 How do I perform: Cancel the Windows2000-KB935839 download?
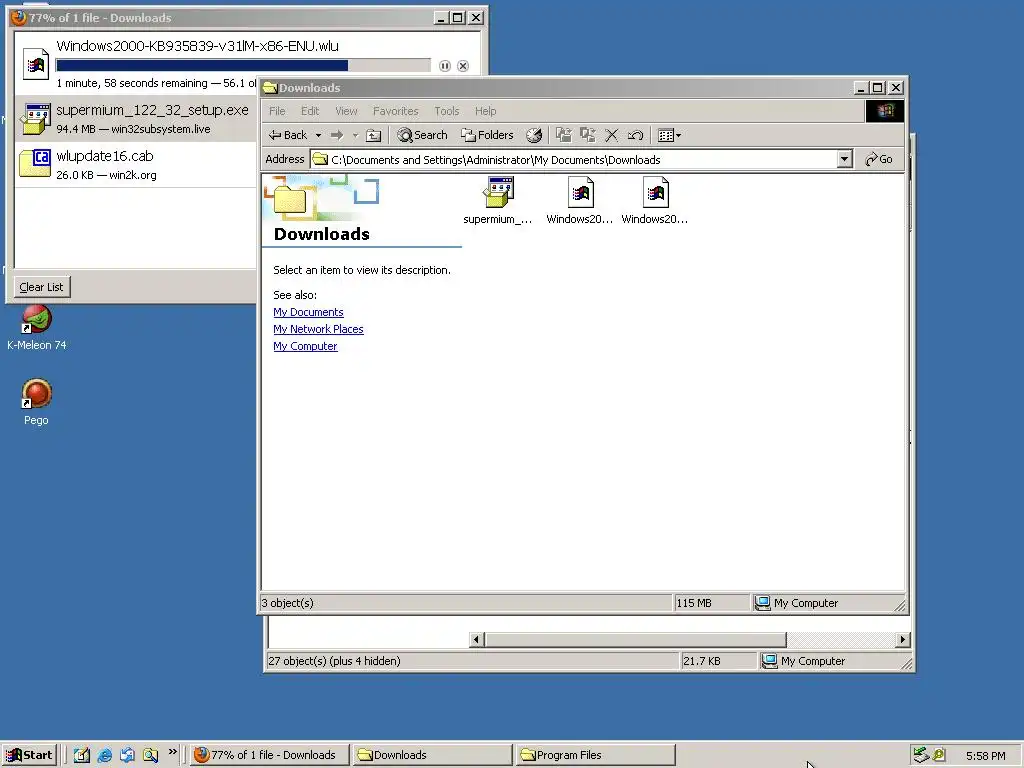[463, 66]
